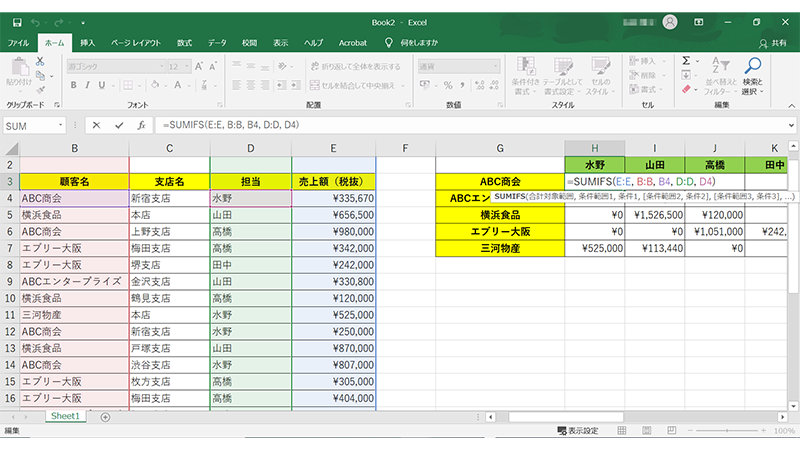Click the user account avatar
Screen dimensions: 800x450
[669, 22]
